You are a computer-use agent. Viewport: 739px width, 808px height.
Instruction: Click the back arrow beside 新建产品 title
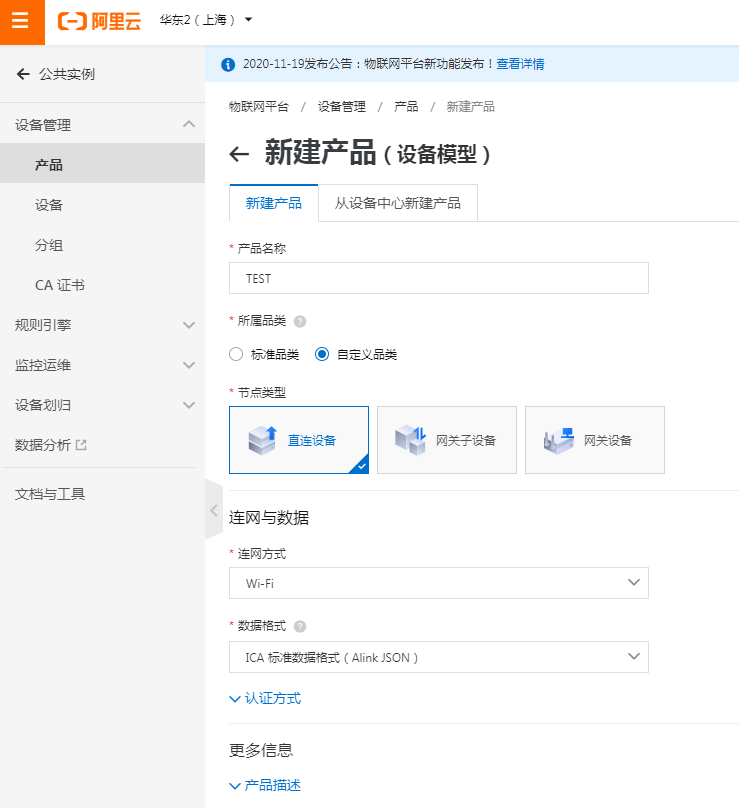239,154
